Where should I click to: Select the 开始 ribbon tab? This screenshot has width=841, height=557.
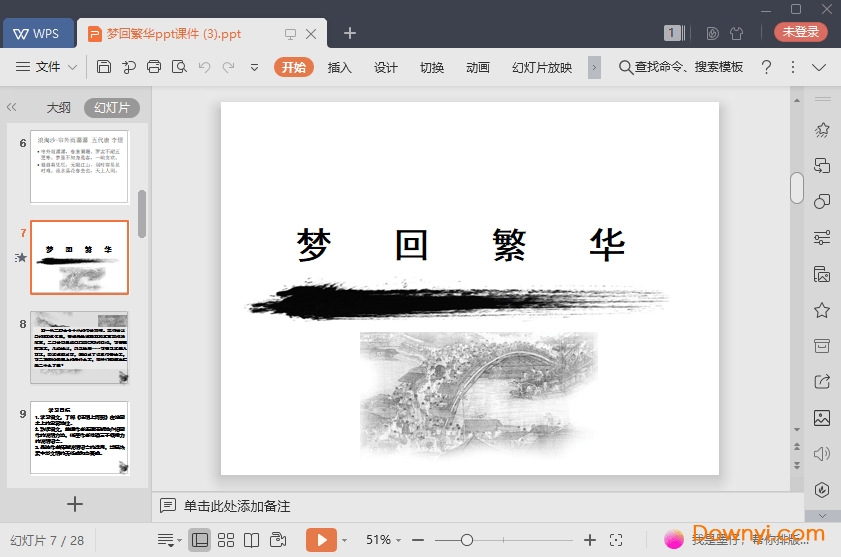pyautogui.click(x=293, y=67)
